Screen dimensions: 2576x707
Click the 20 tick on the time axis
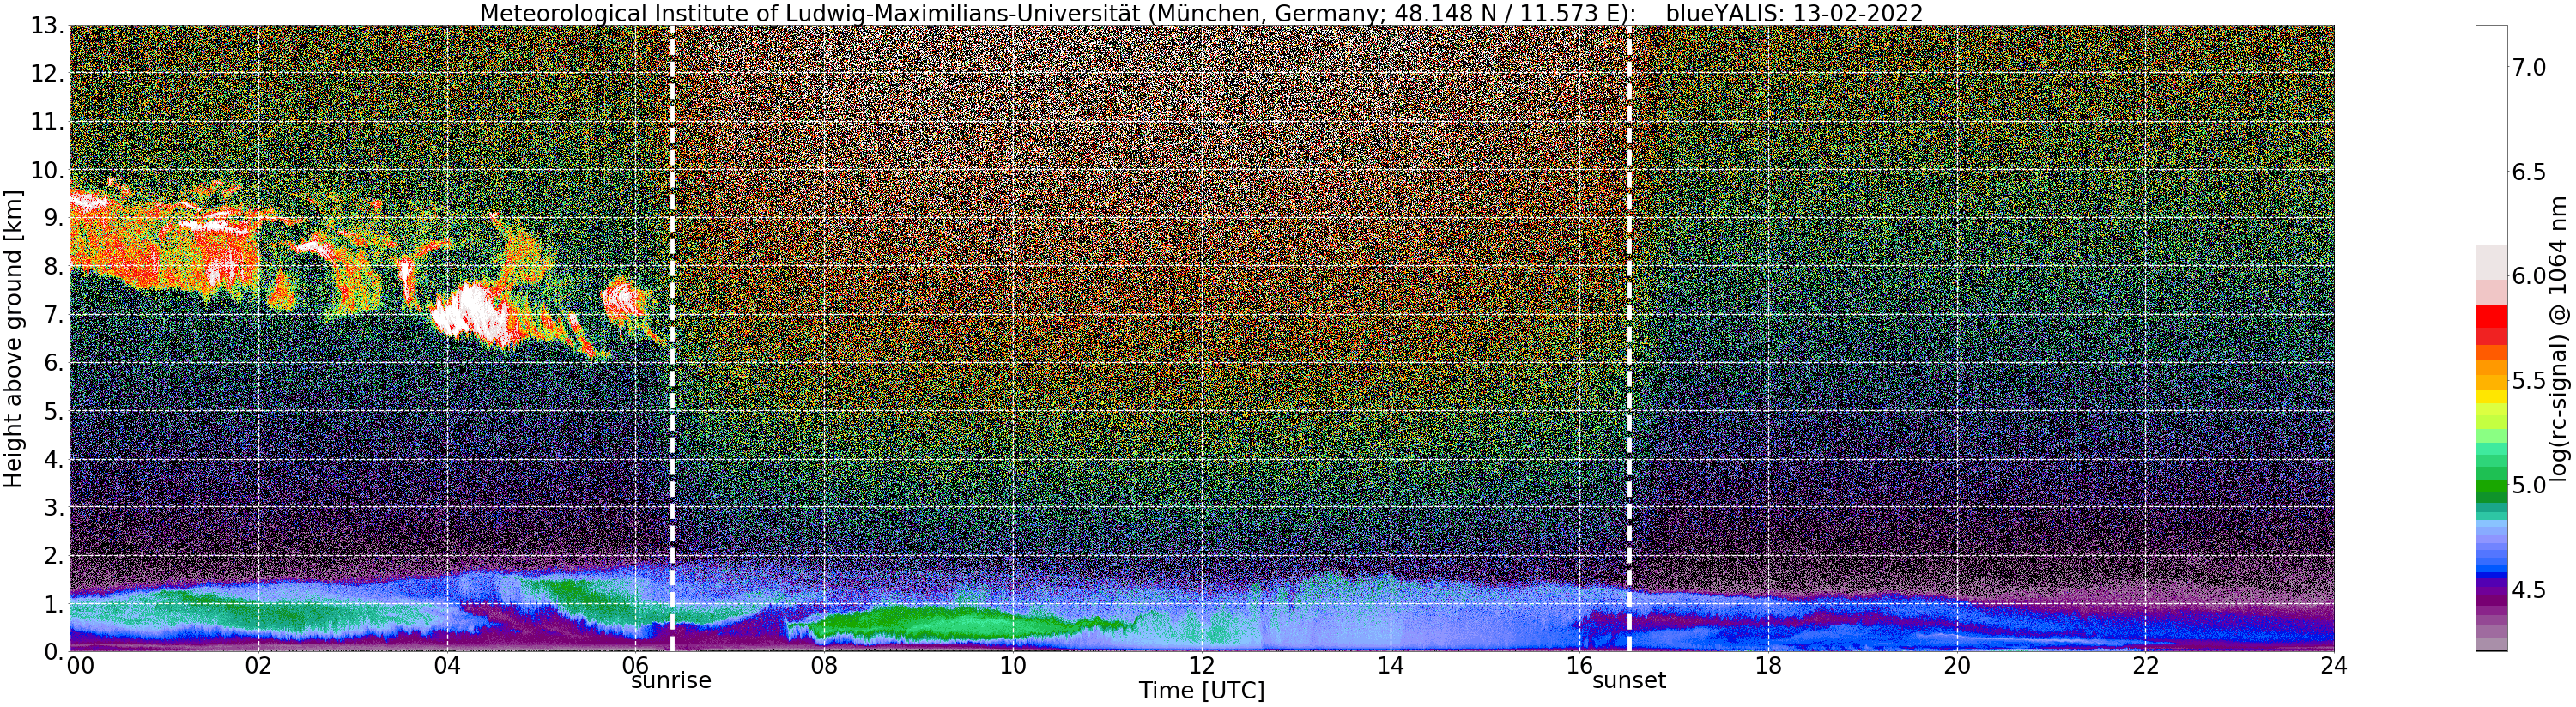[x=1957, y=664]
